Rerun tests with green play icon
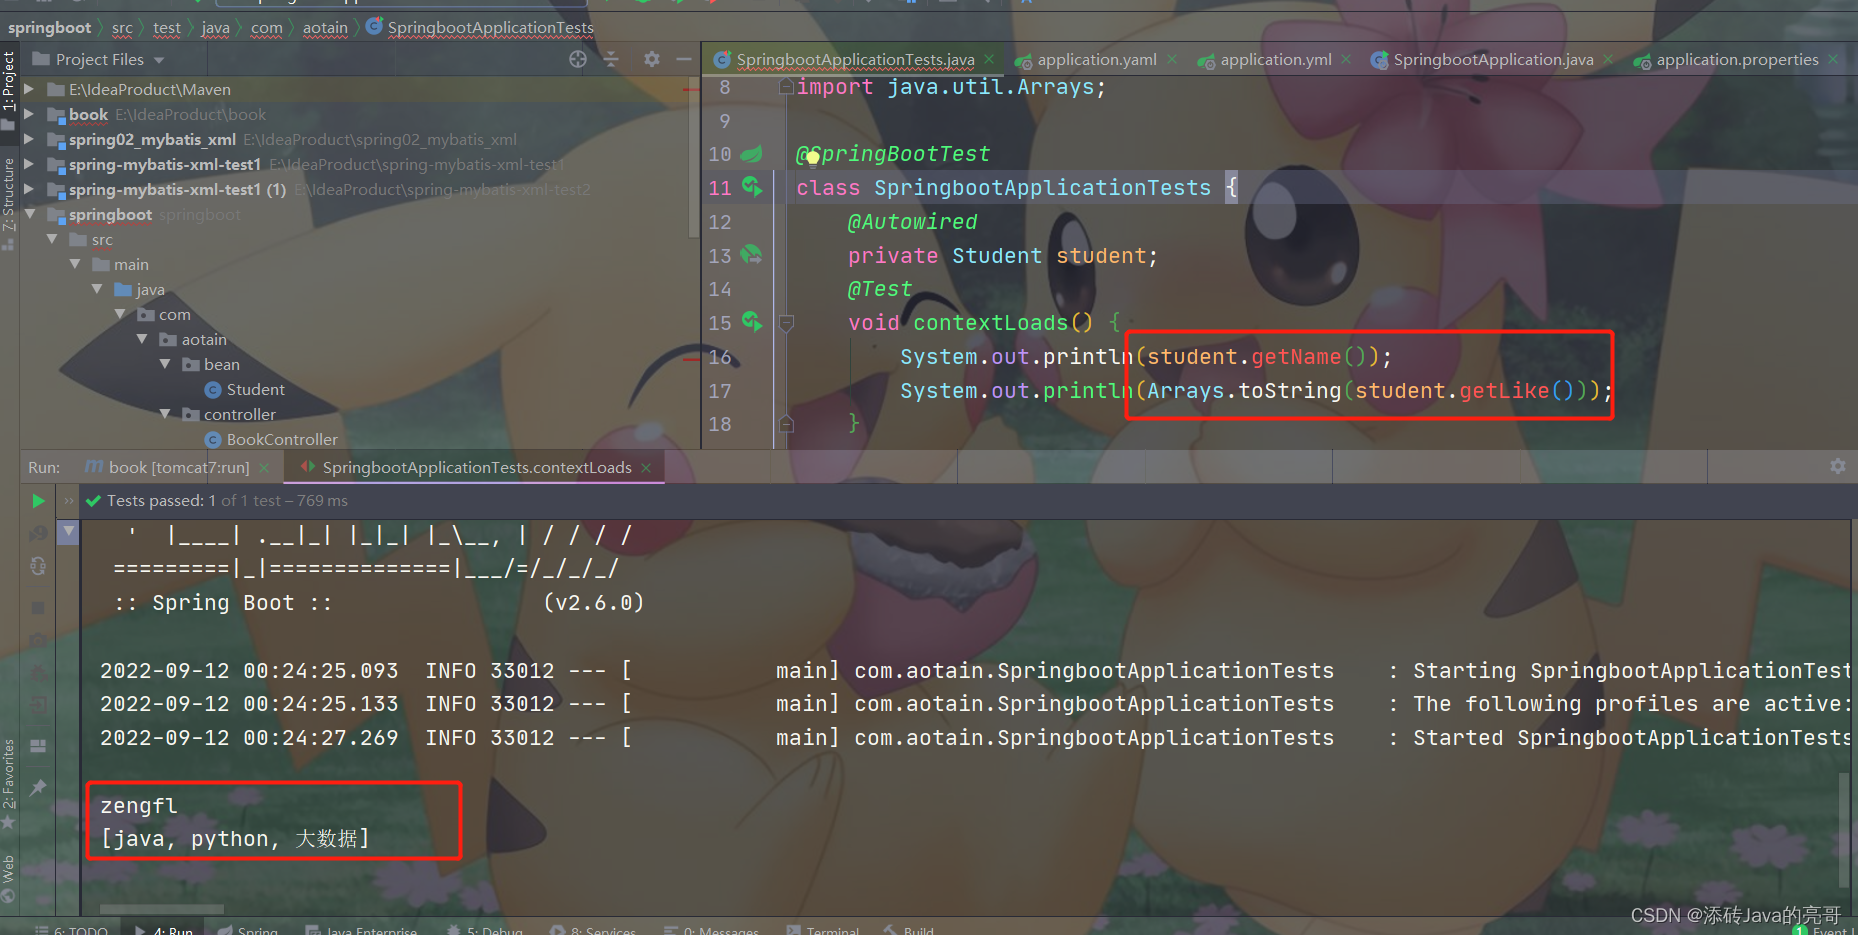1858x935 pixels. click(38, 501)
